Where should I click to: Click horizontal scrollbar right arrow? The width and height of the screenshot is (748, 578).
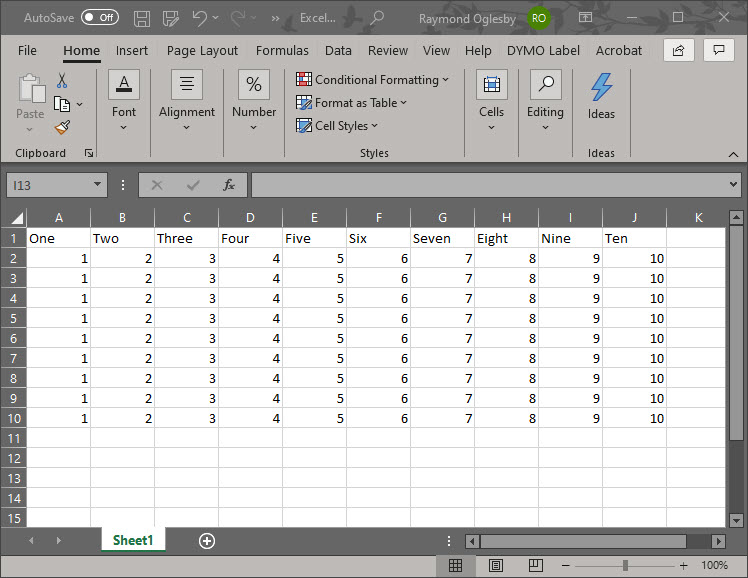(718, 541)
